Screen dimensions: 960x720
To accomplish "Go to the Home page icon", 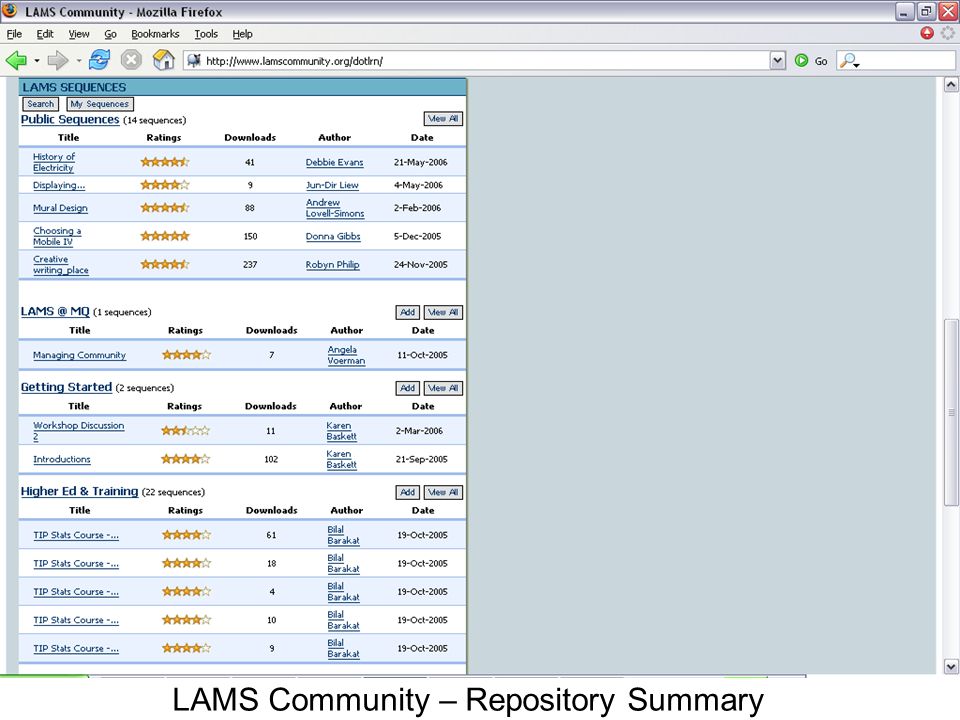I will (163, 60).
